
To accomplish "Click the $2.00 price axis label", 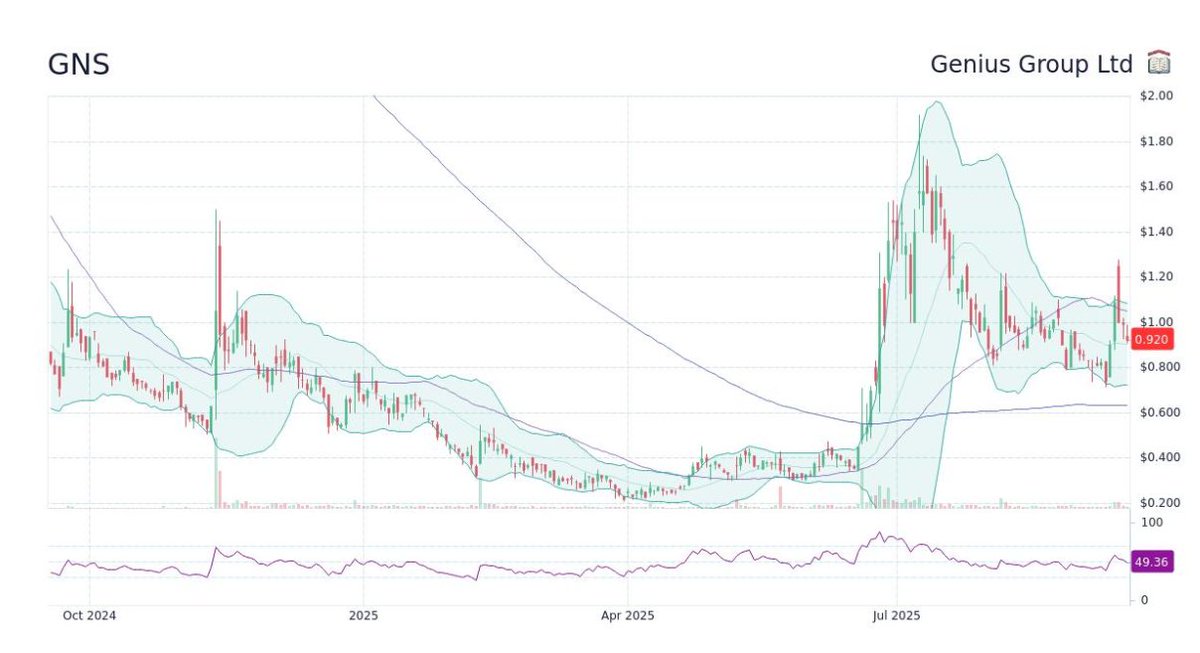I will (x=1155, y=96).
